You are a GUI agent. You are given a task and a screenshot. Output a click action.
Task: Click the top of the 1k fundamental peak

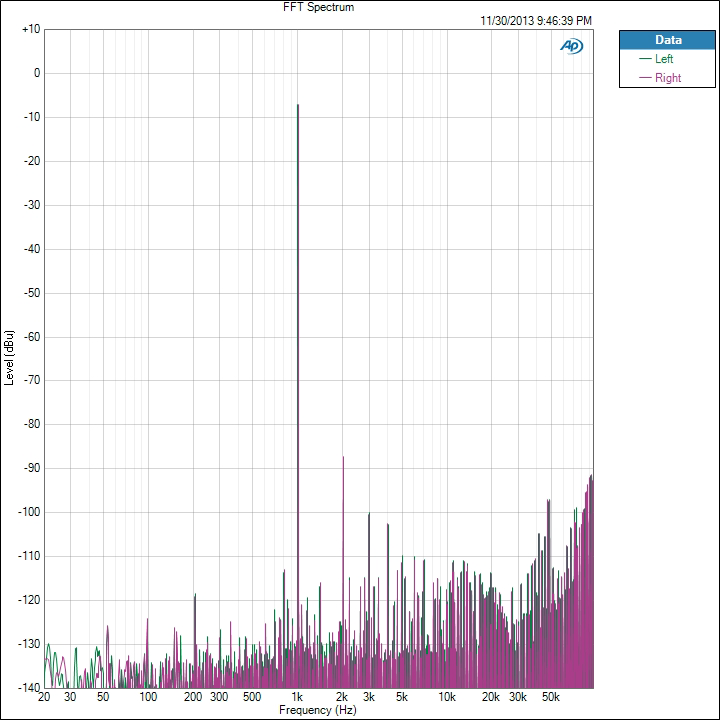coord(297,105)
